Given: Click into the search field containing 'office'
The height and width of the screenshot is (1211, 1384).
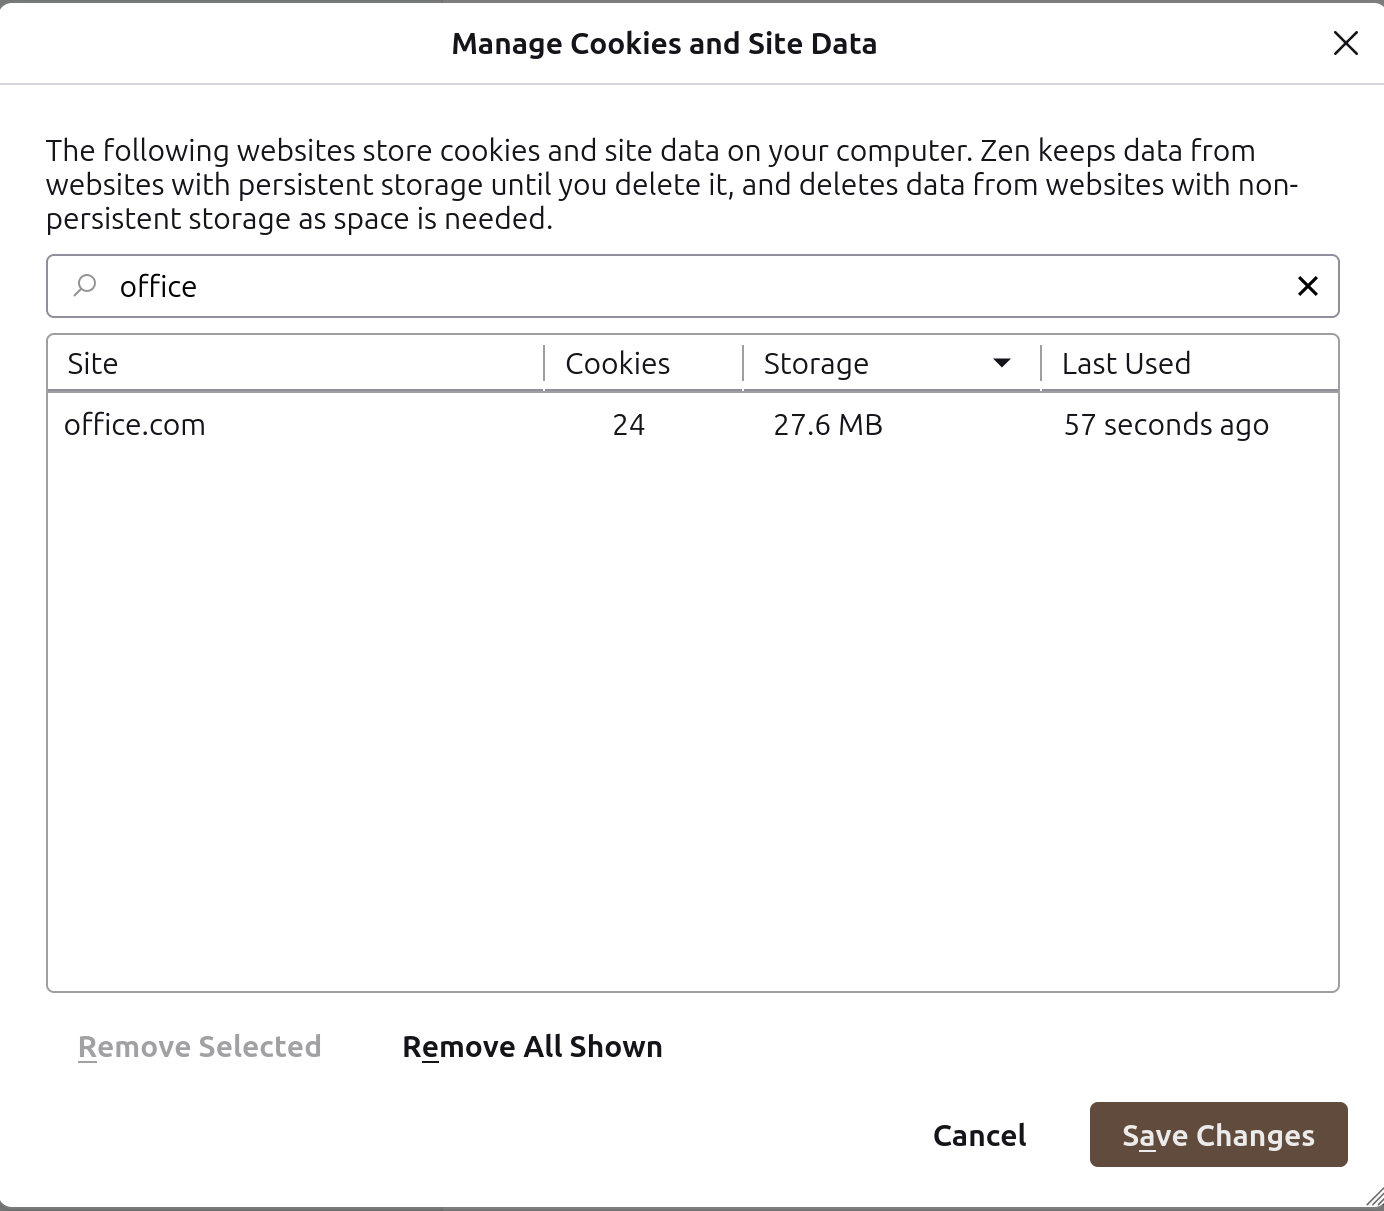Looking at the screenshot, I should (692, 286).
